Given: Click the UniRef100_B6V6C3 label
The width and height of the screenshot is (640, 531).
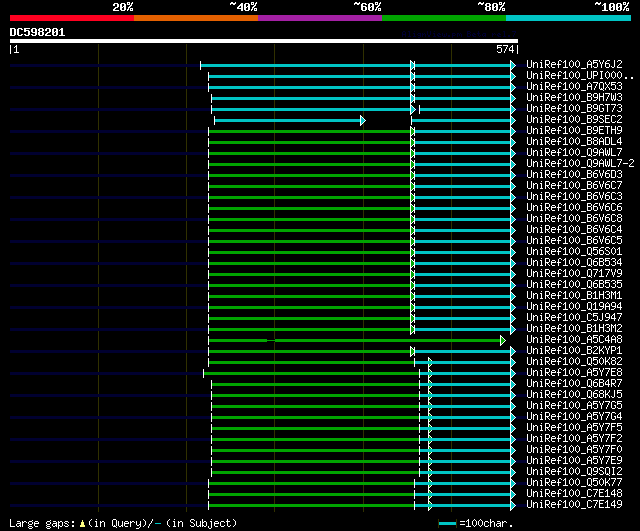Looking at the screenshot, I should tap(574, 197).
